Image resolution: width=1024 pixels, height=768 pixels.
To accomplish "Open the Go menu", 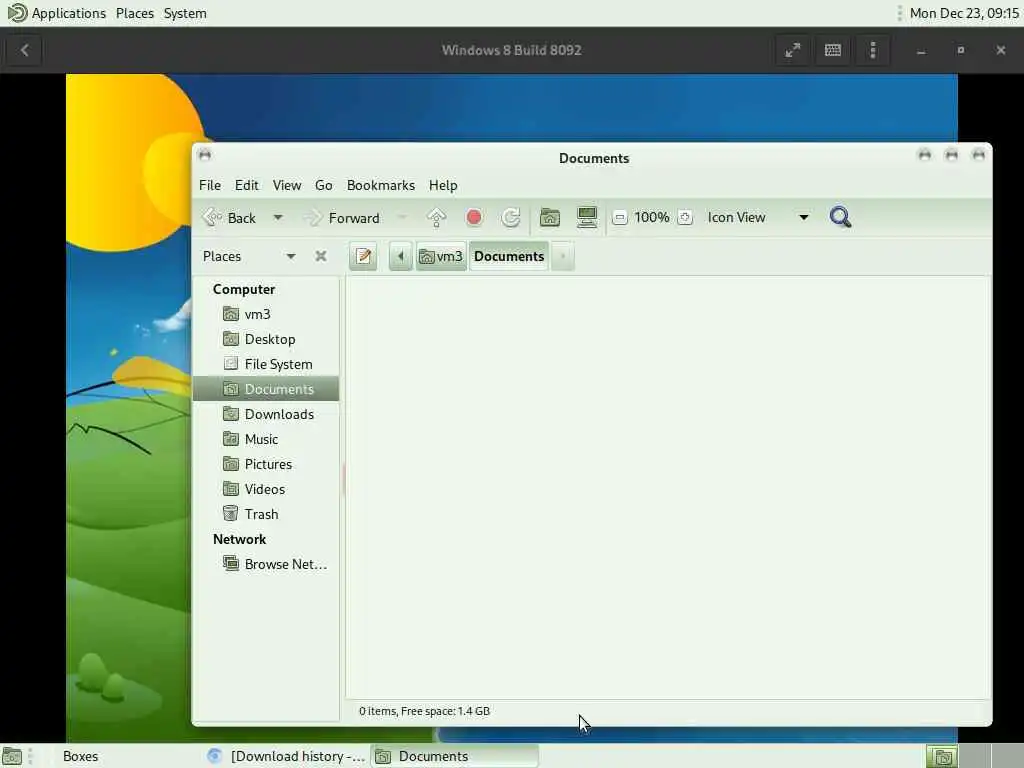I will [x=323, y=185].
